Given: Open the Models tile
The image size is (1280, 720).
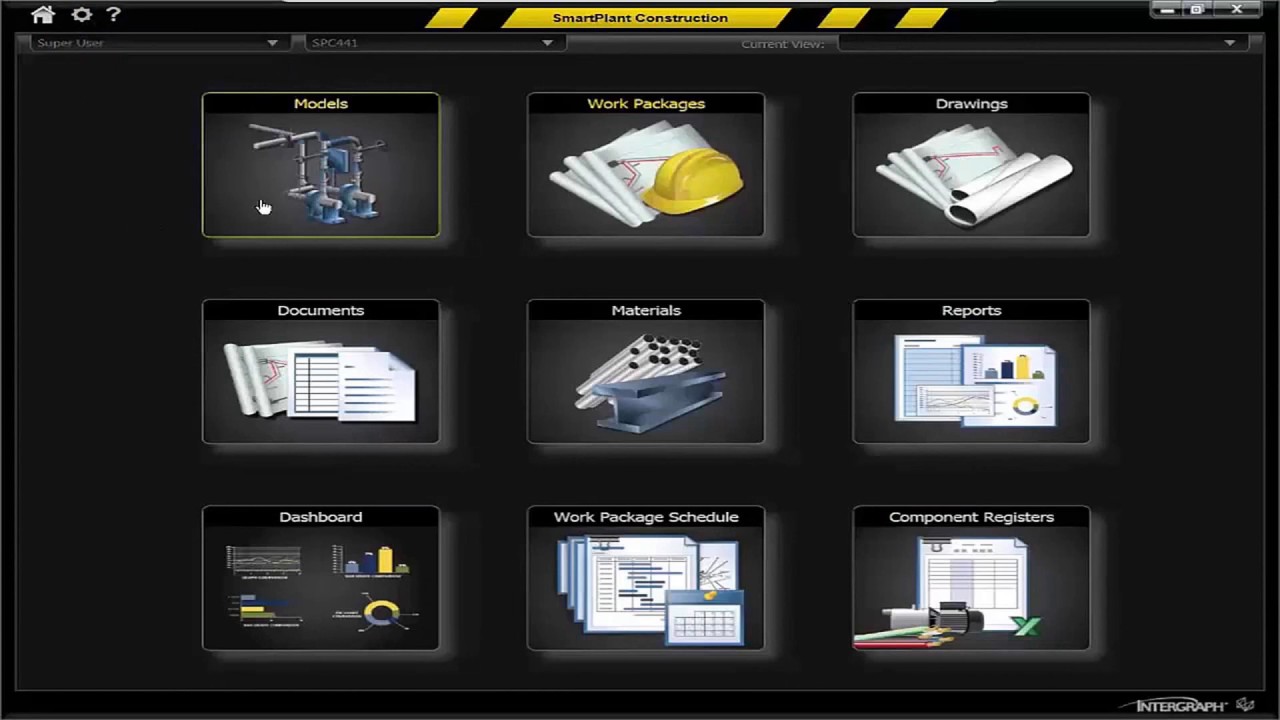Looking at the screenshot, I should tap(320, 165).
